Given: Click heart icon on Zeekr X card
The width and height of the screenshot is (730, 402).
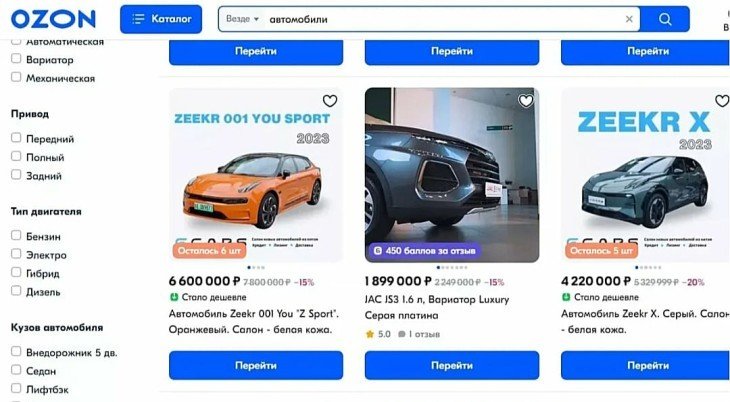Looking at the screenshot, I should (x=722, y=101).
